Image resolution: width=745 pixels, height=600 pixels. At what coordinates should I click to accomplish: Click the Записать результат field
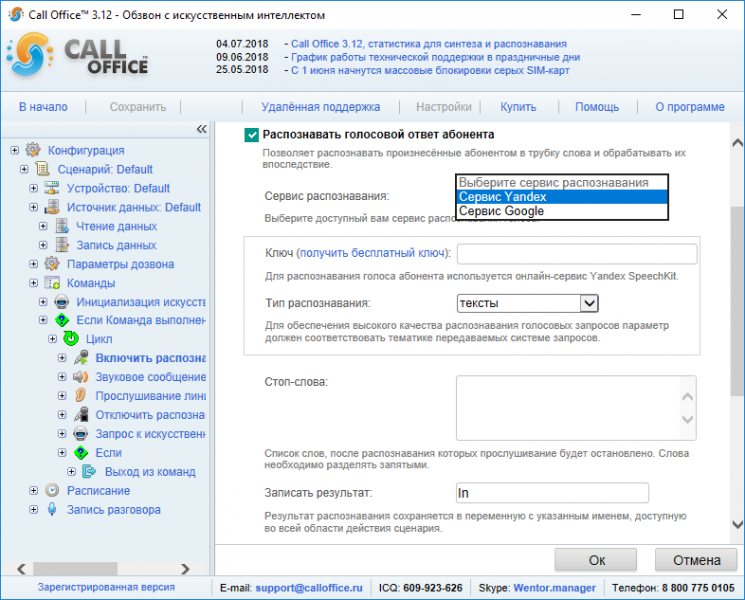coord(552,493)
